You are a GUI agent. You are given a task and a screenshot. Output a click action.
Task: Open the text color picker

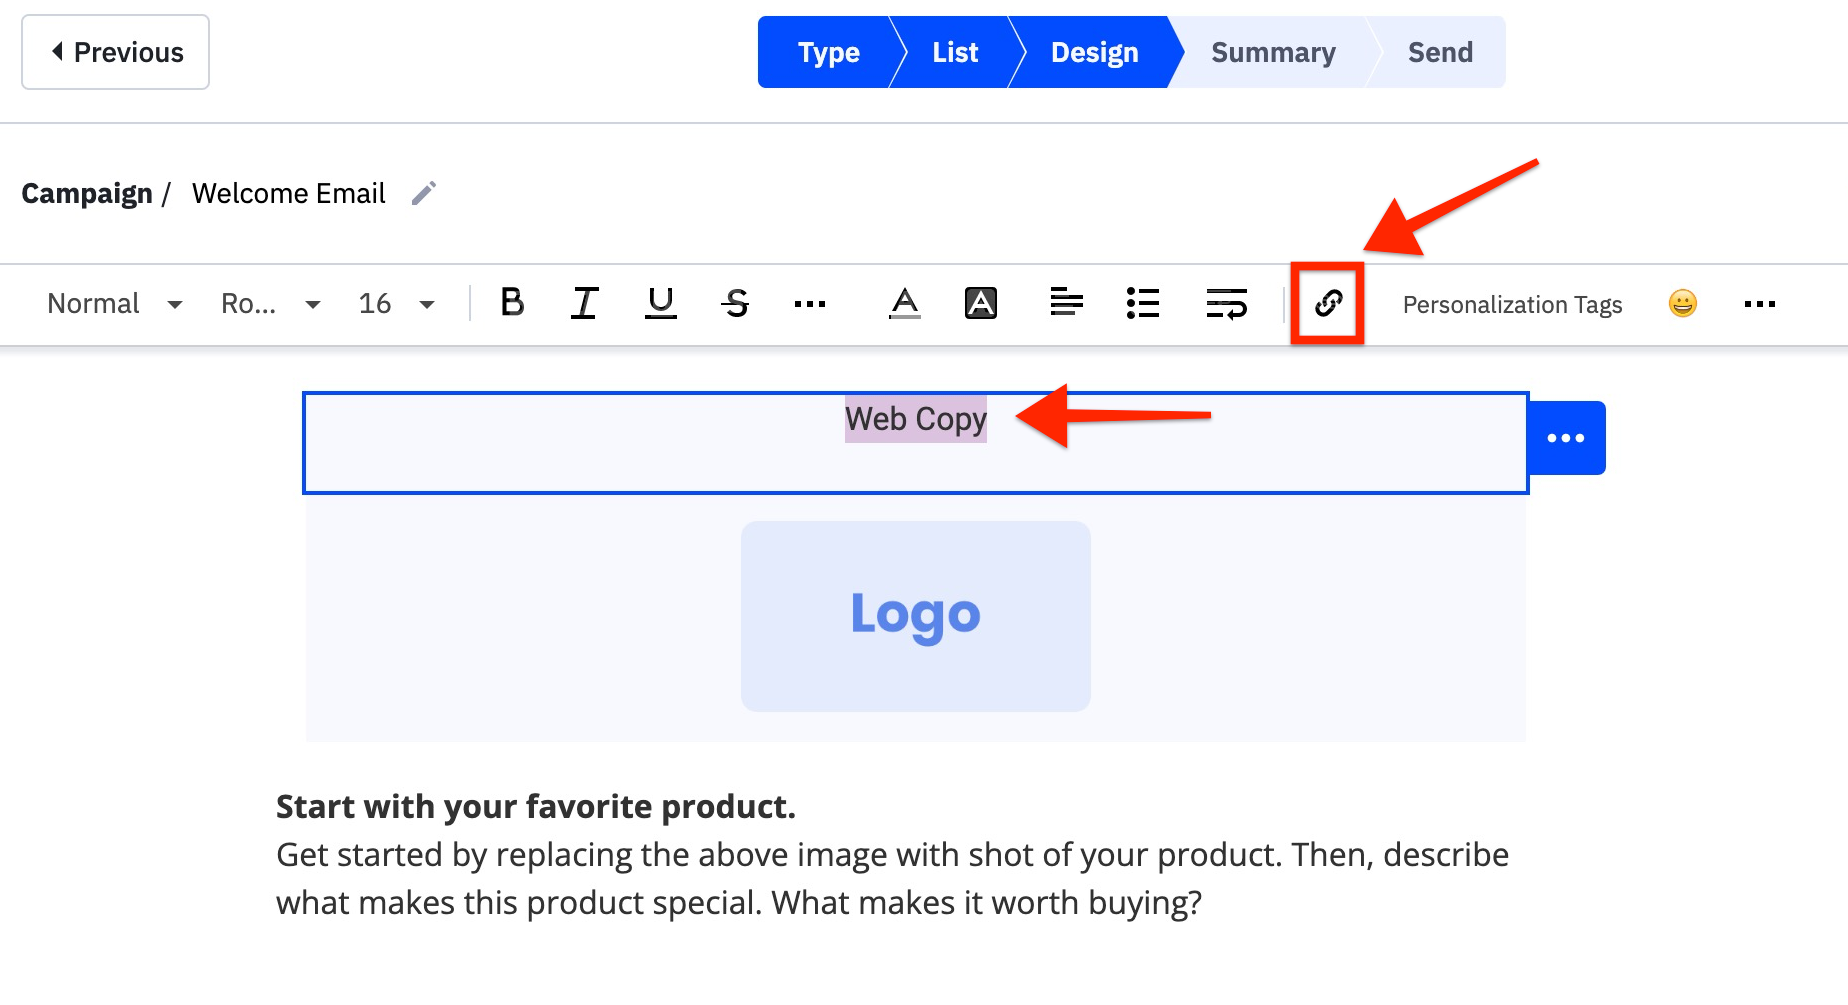point(903,304)
